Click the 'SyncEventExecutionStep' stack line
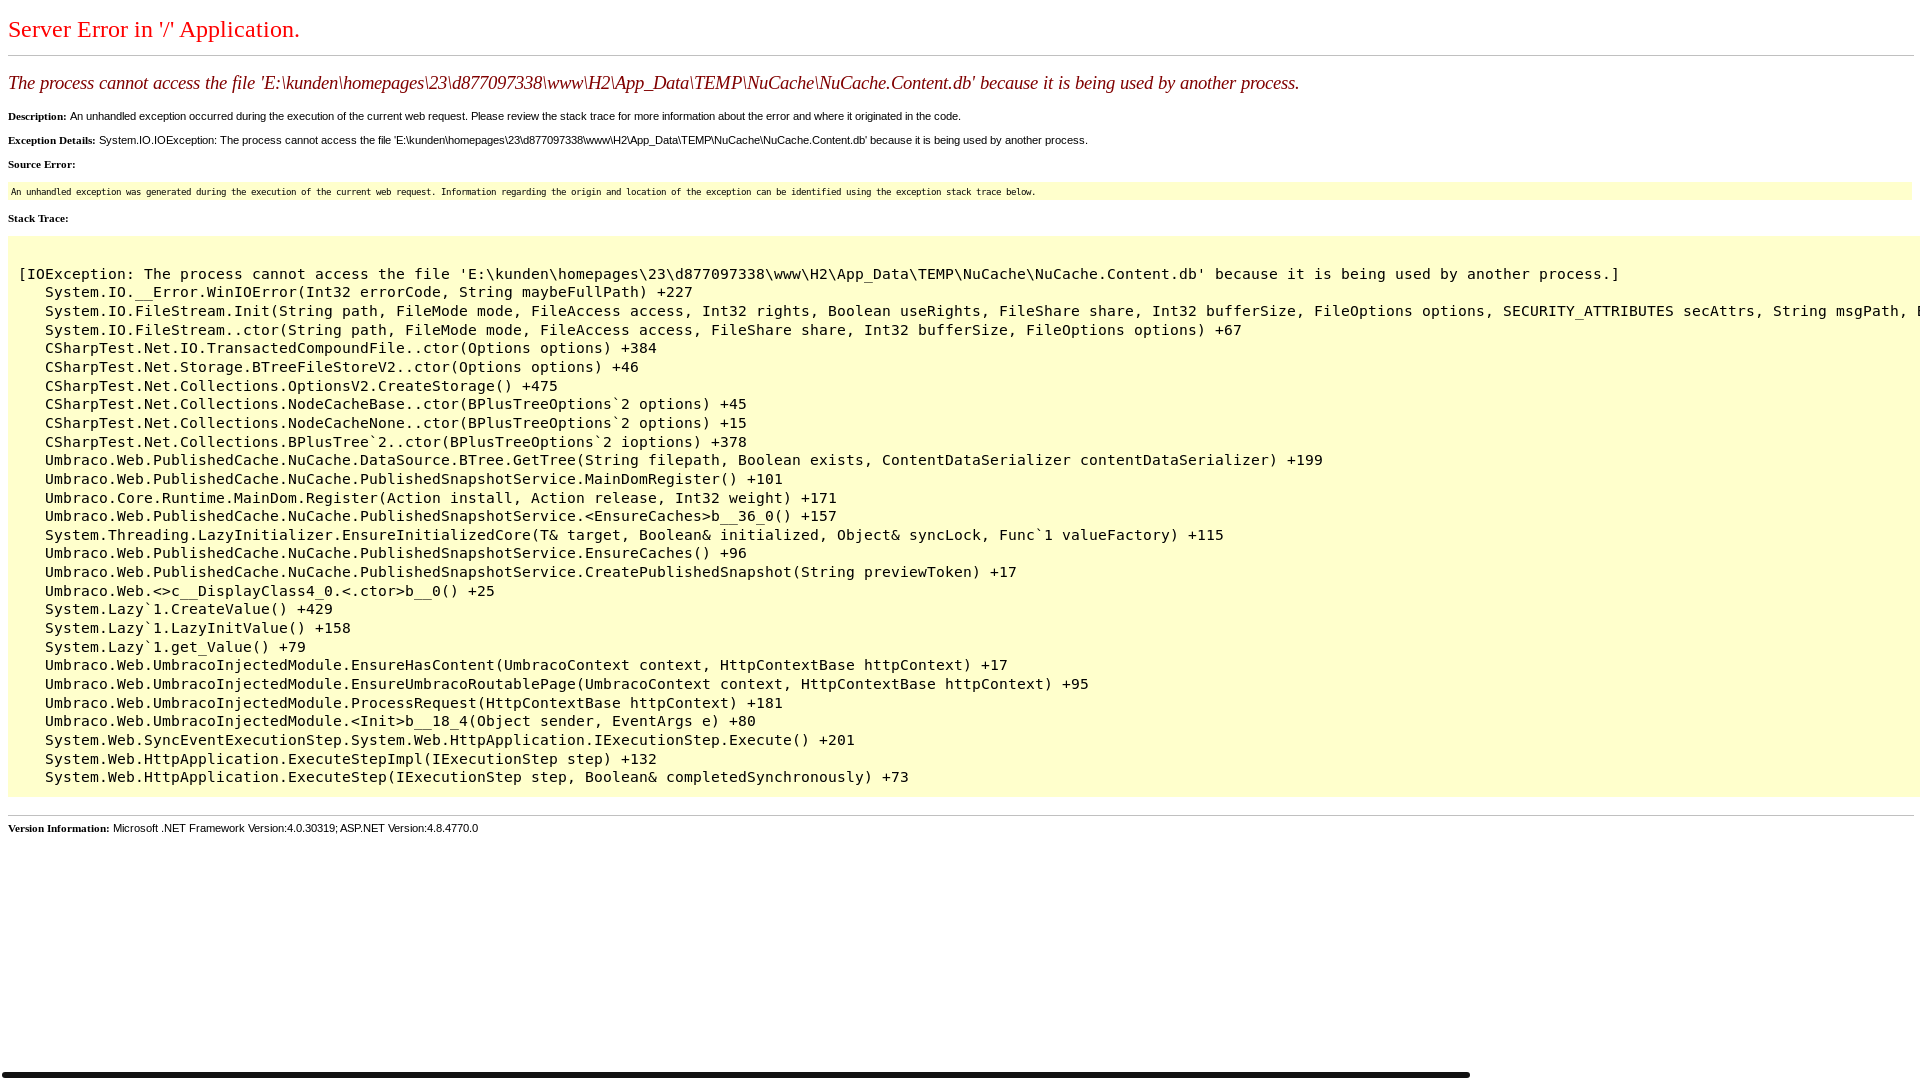Screen dimensions: 1920x1080 click(x=450, y=740)
